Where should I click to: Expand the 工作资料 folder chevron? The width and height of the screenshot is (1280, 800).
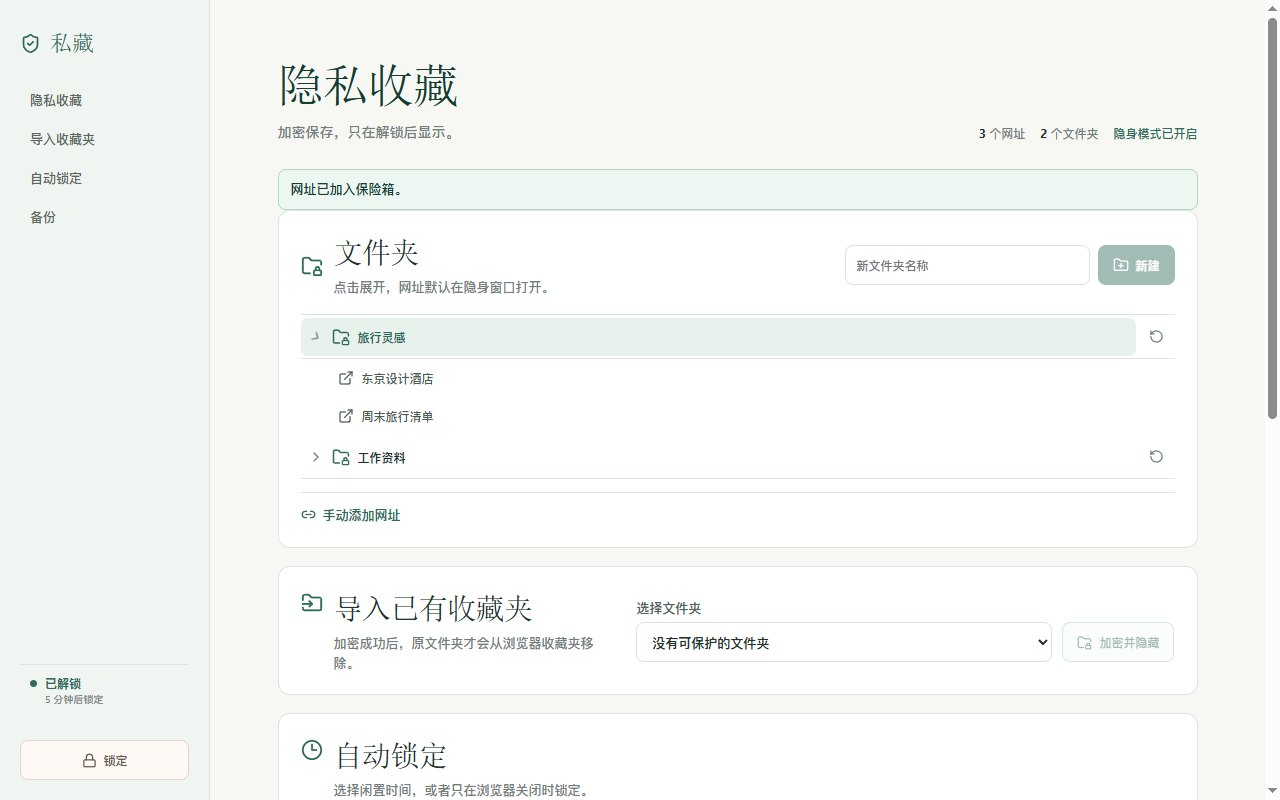(315, 457)
